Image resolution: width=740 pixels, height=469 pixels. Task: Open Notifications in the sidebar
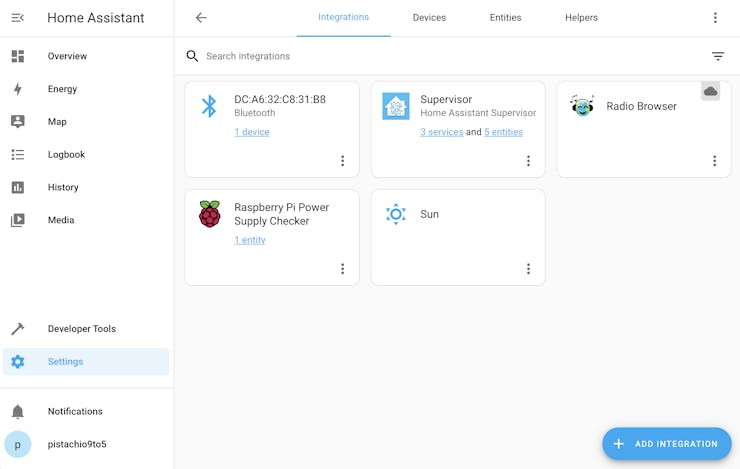point(86,411)
